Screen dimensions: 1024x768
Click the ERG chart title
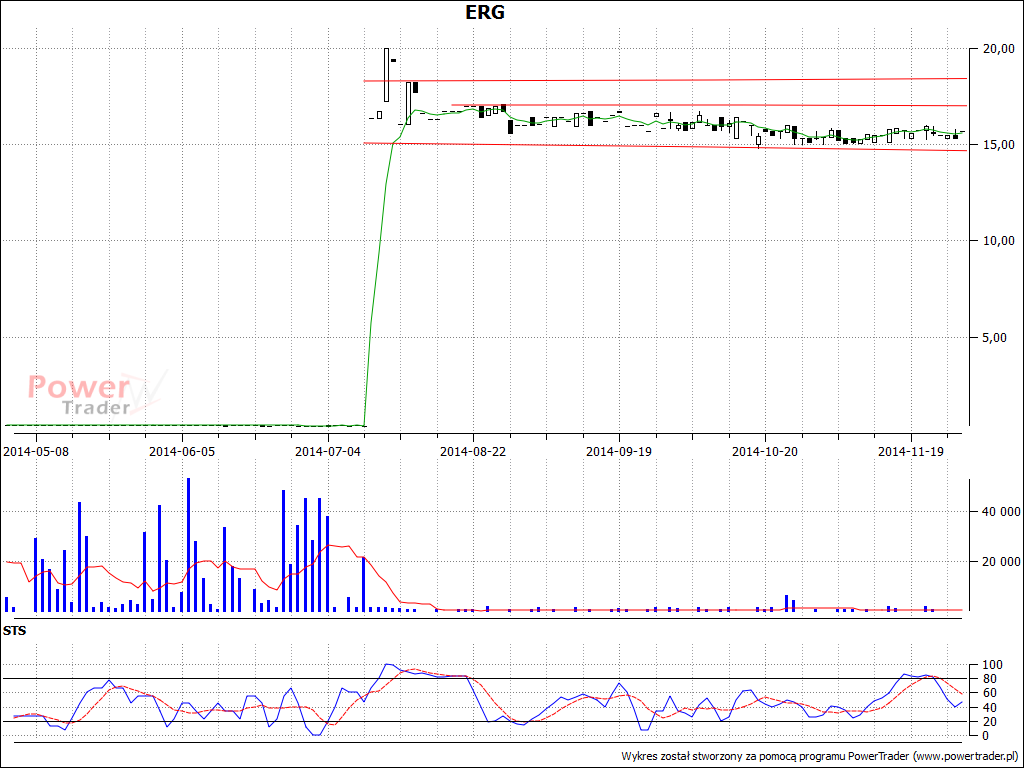pyautogui.click(x=485, y=12)
